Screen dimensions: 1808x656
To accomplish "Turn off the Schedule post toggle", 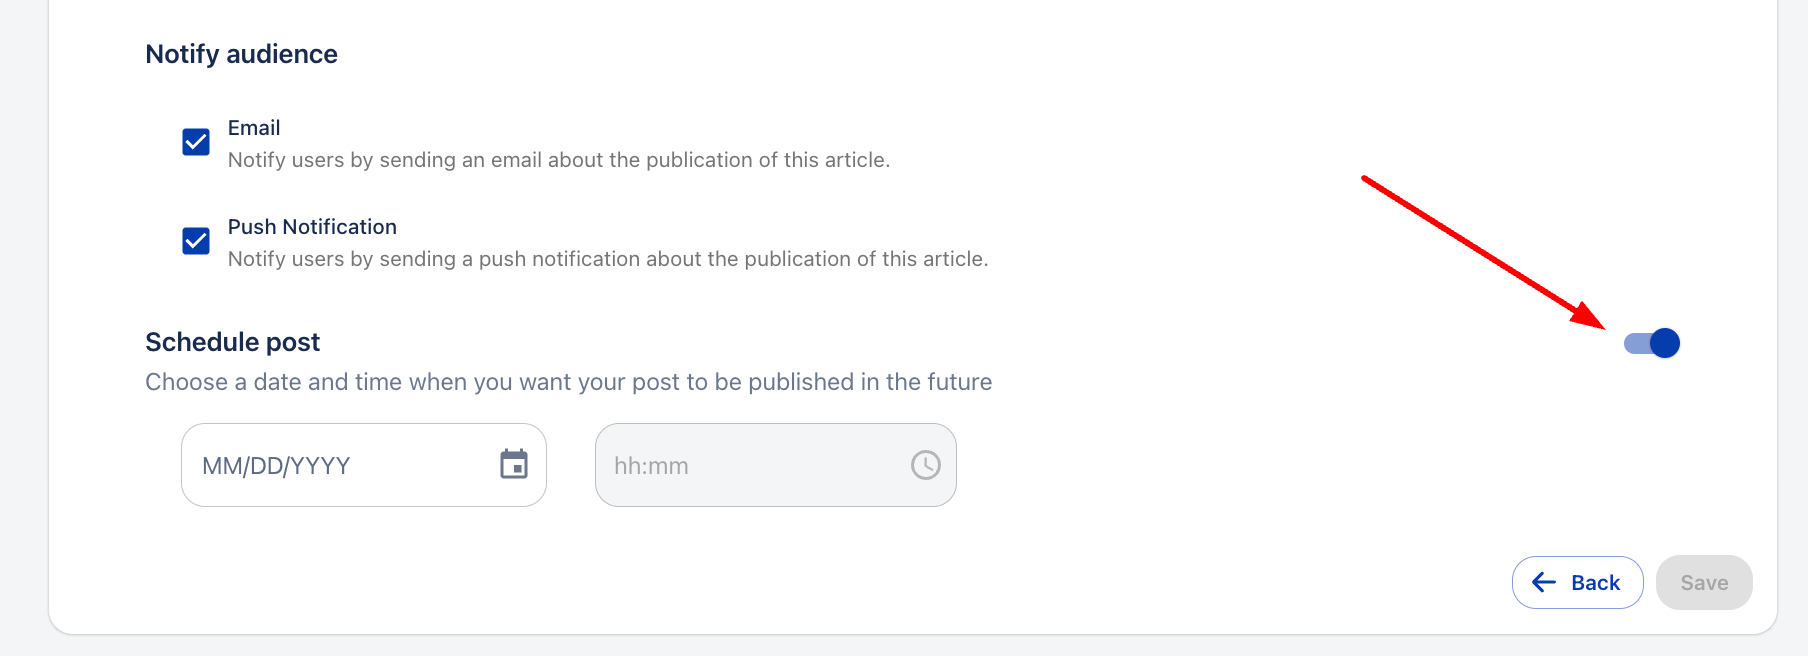I will coord(1652,343).
